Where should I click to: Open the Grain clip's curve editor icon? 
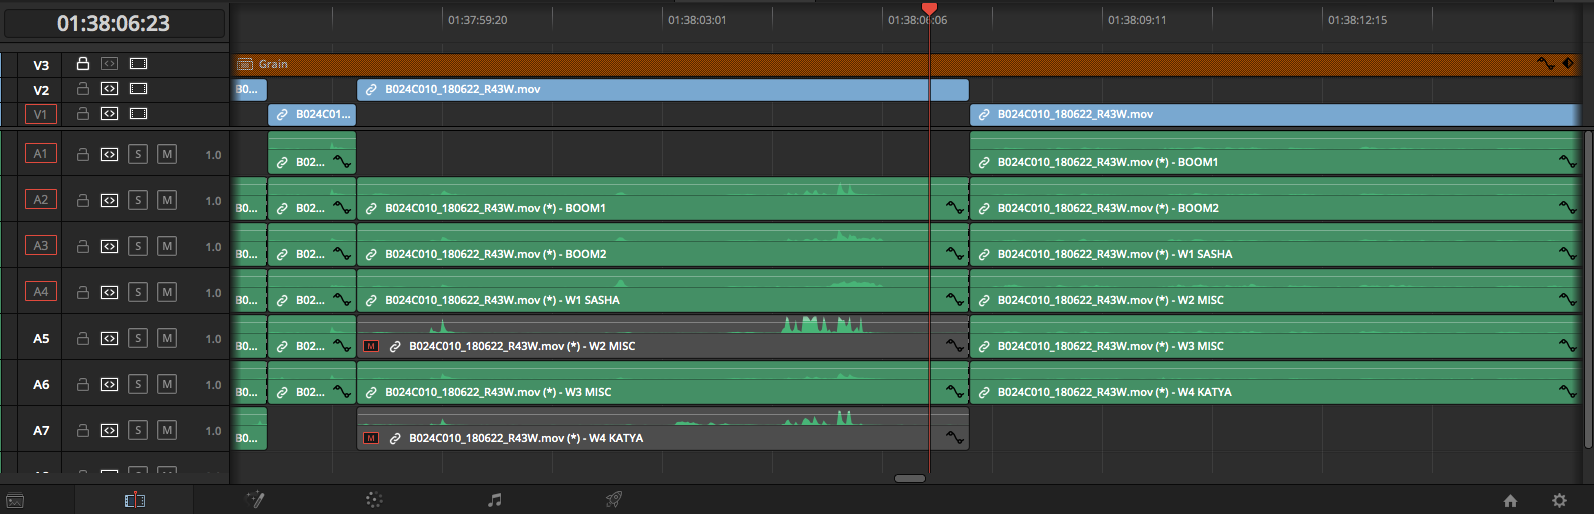(x=1546, y=63)
